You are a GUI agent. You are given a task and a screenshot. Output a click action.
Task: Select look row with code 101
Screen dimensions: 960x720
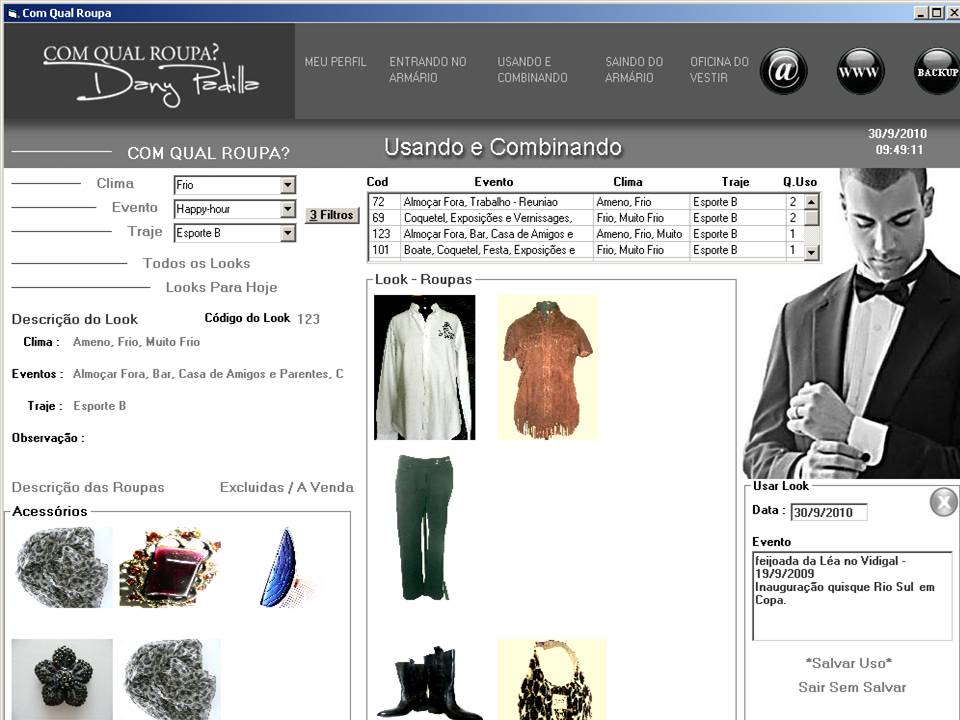pyautogui.click(x=586, y=250)
